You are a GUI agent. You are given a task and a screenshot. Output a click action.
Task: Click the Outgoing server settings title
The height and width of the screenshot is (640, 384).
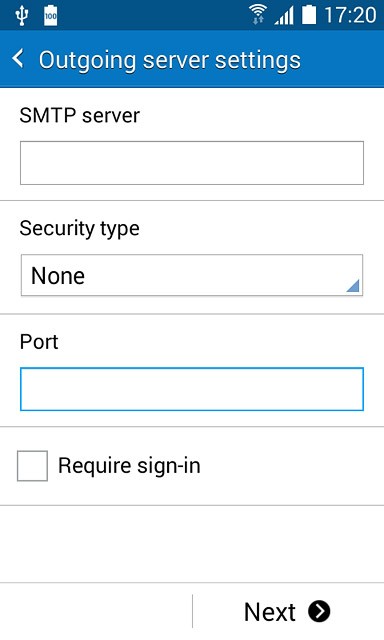[x=170, y=60]
